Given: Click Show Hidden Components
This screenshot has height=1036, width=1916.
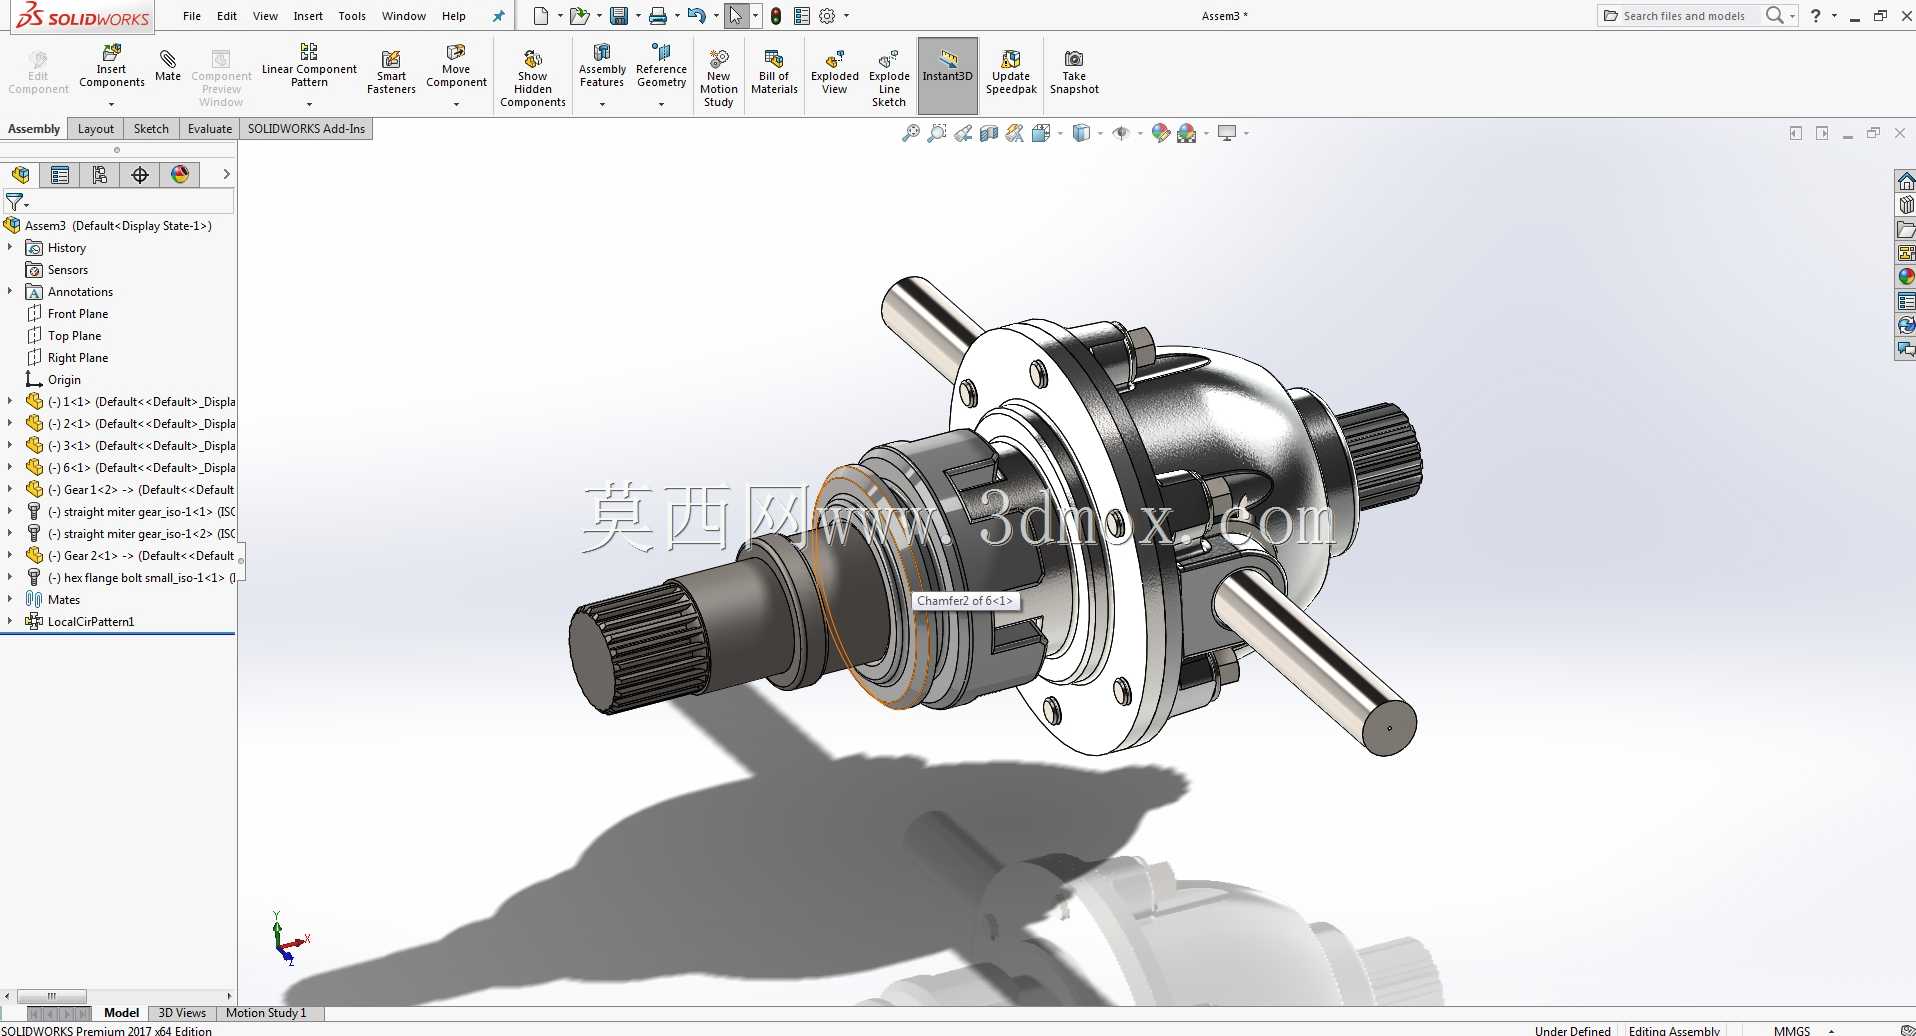Looking at the screenshot, I should tap(533, 78).
